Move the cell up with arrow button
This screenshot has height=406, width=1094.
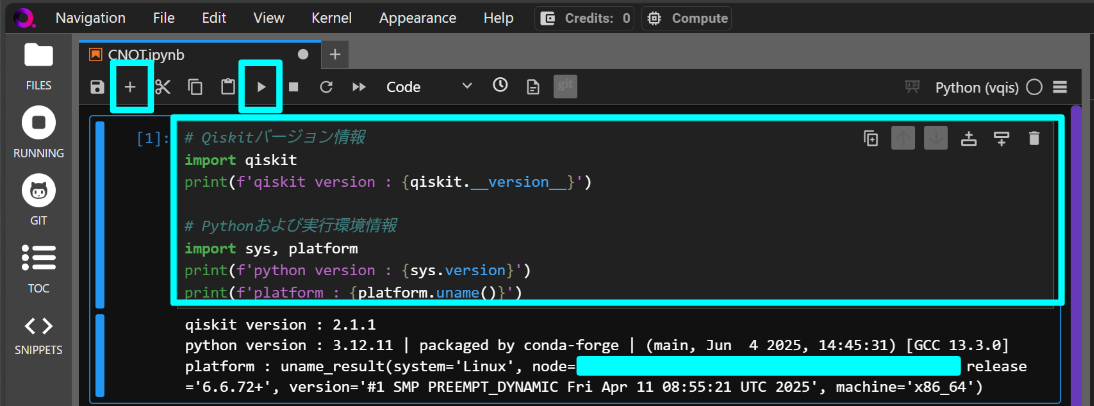point(903,139)
